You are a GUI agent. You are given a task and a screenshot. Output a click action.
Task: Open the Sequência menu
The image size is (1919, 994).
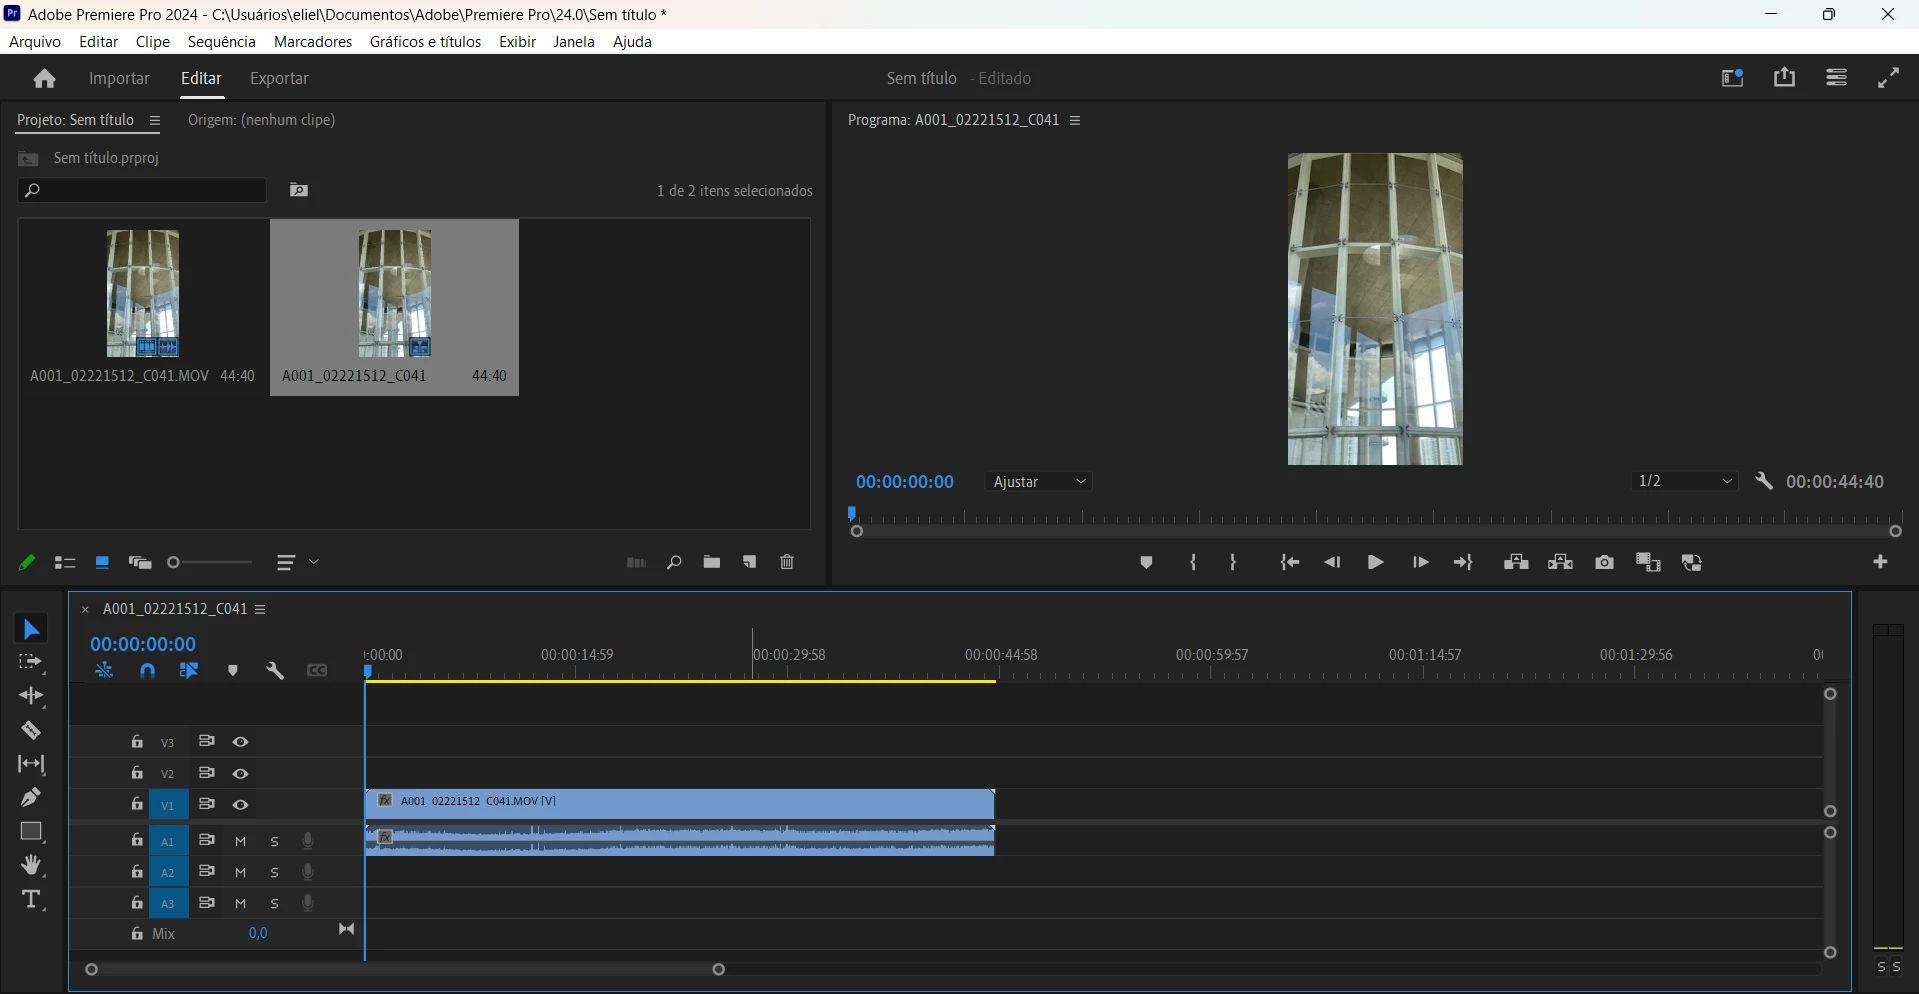pos(222,42)
